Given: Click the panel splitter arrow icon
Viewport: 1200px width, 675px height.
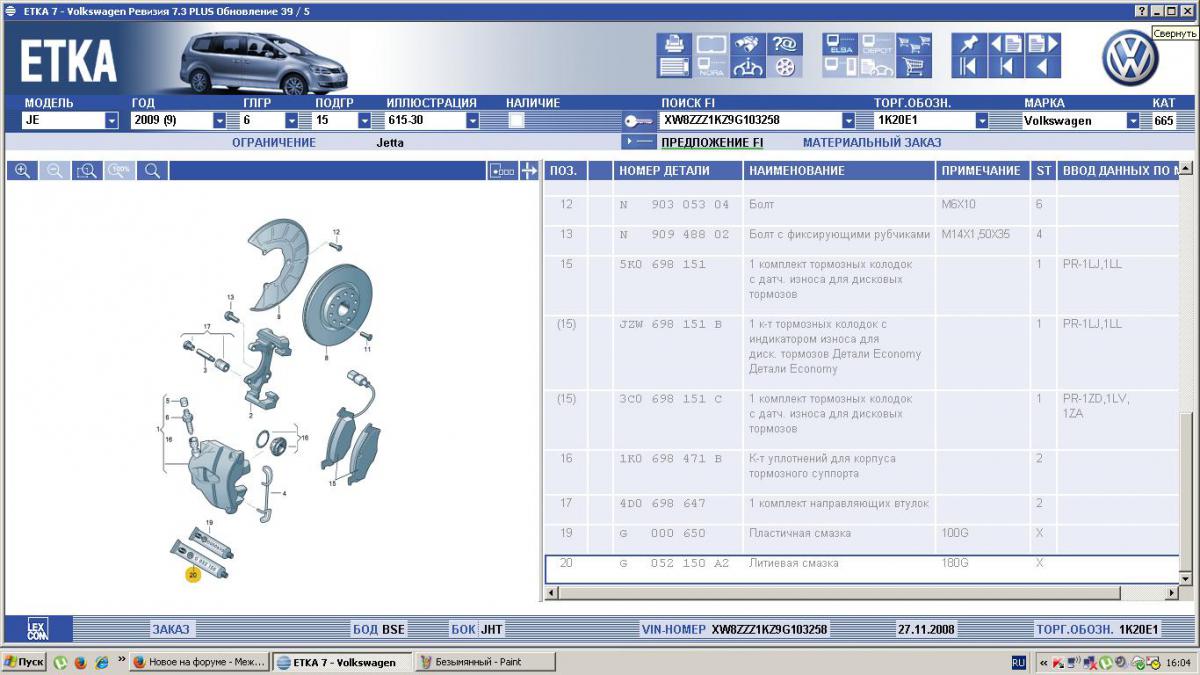Looking at the screenshot, I should click(x=529, y=171).
